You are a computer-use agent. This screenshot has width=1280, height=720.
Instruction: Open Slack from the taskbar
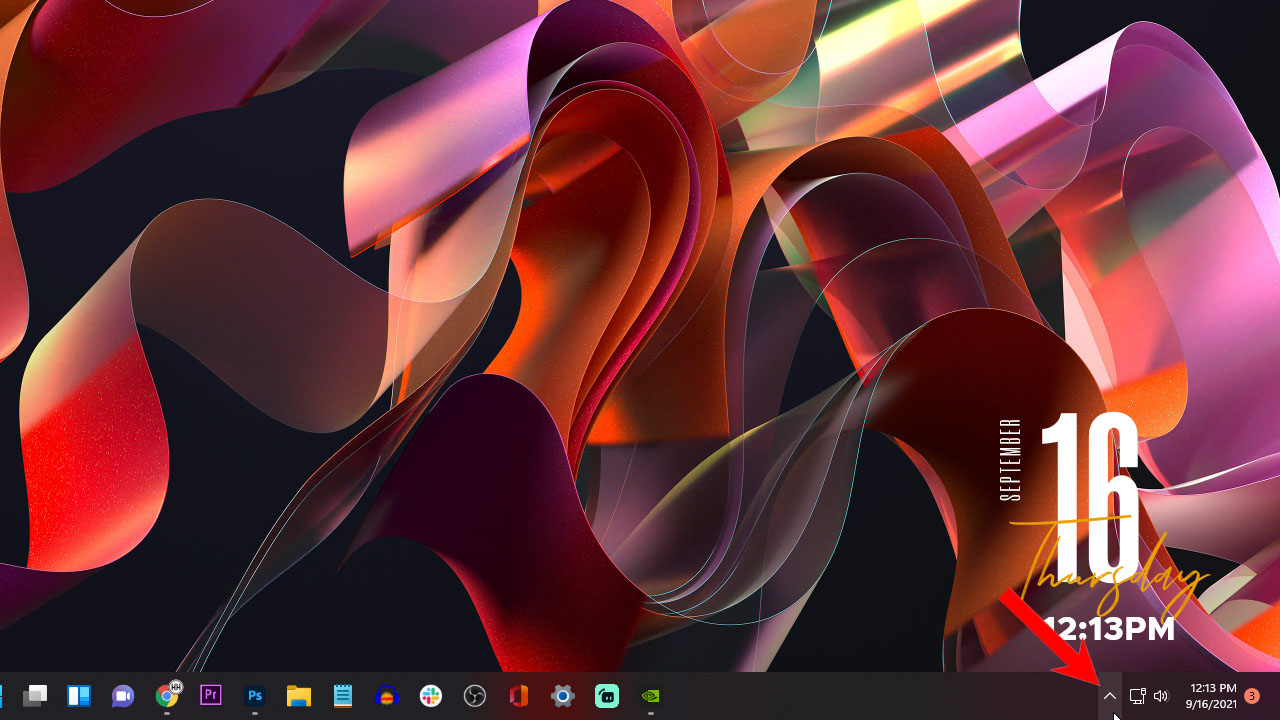[x=430, y=695]
